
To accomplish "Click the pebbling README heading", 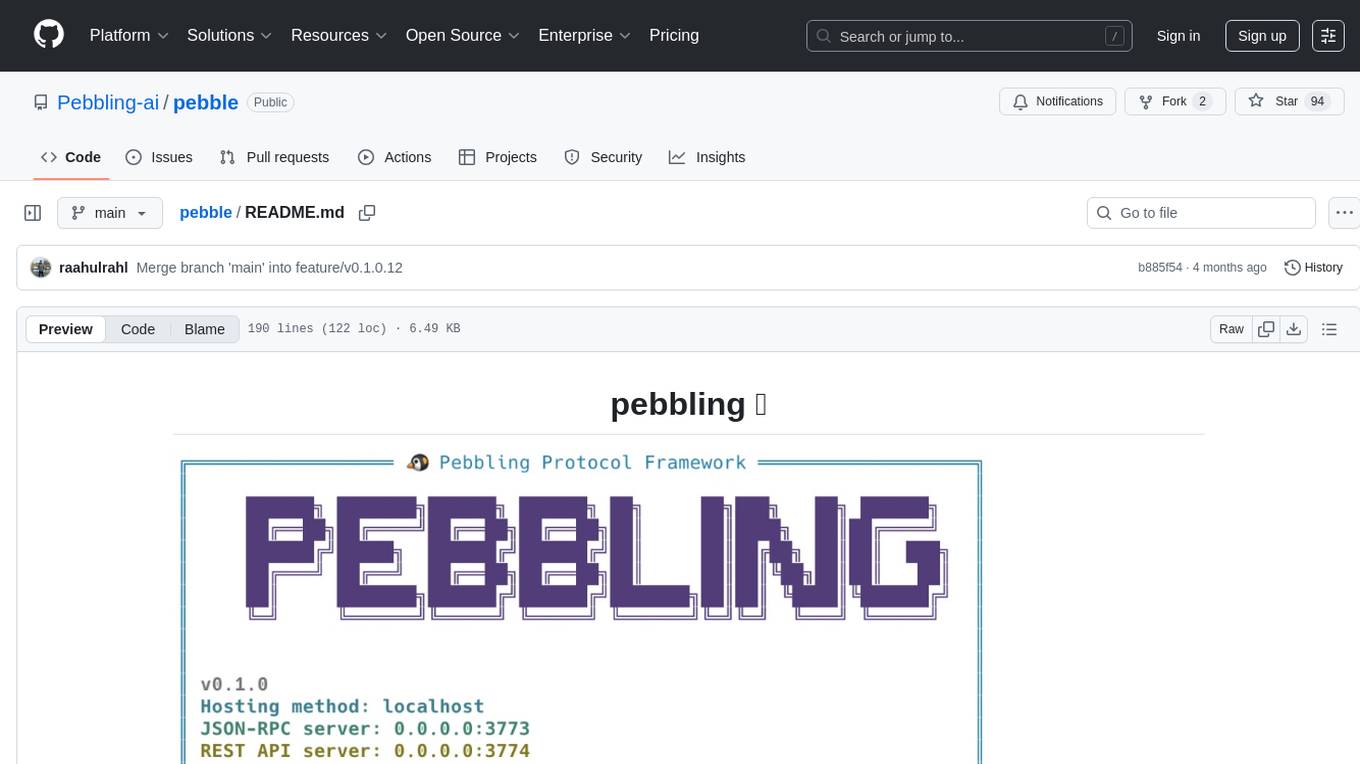I will pyautogui.click(x=688, y=404).
